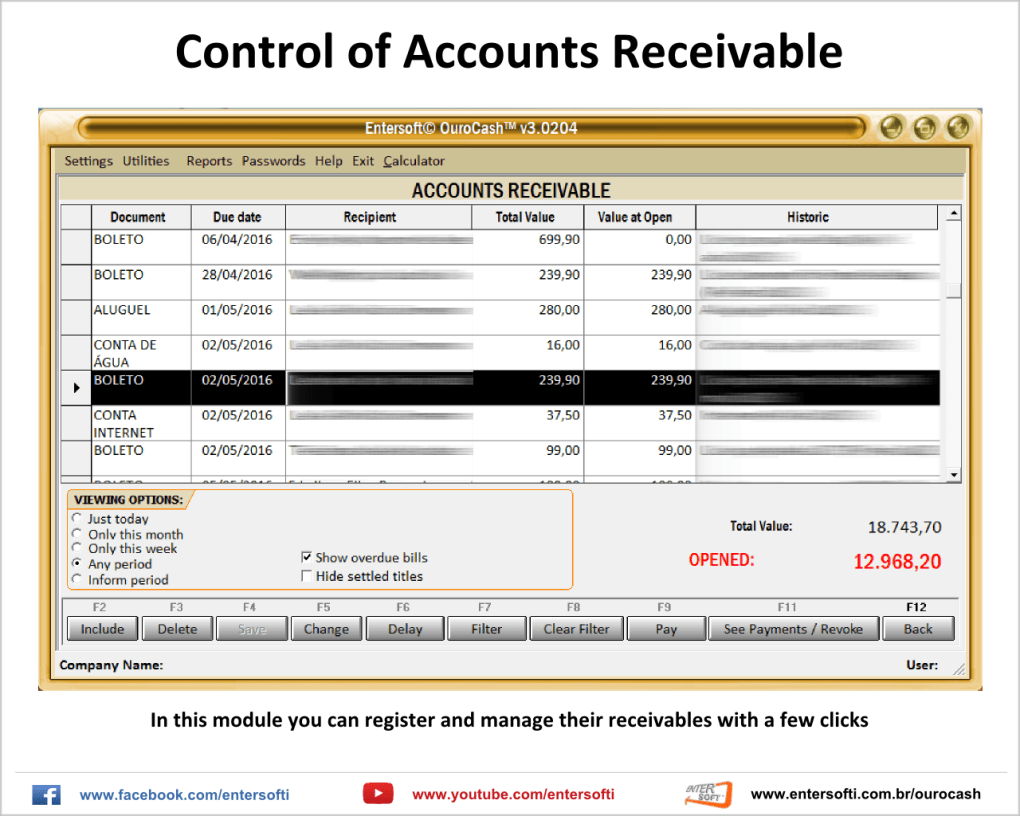Click the first round gold title bar button
This screenshot has height=816, width=1020.
892,128
